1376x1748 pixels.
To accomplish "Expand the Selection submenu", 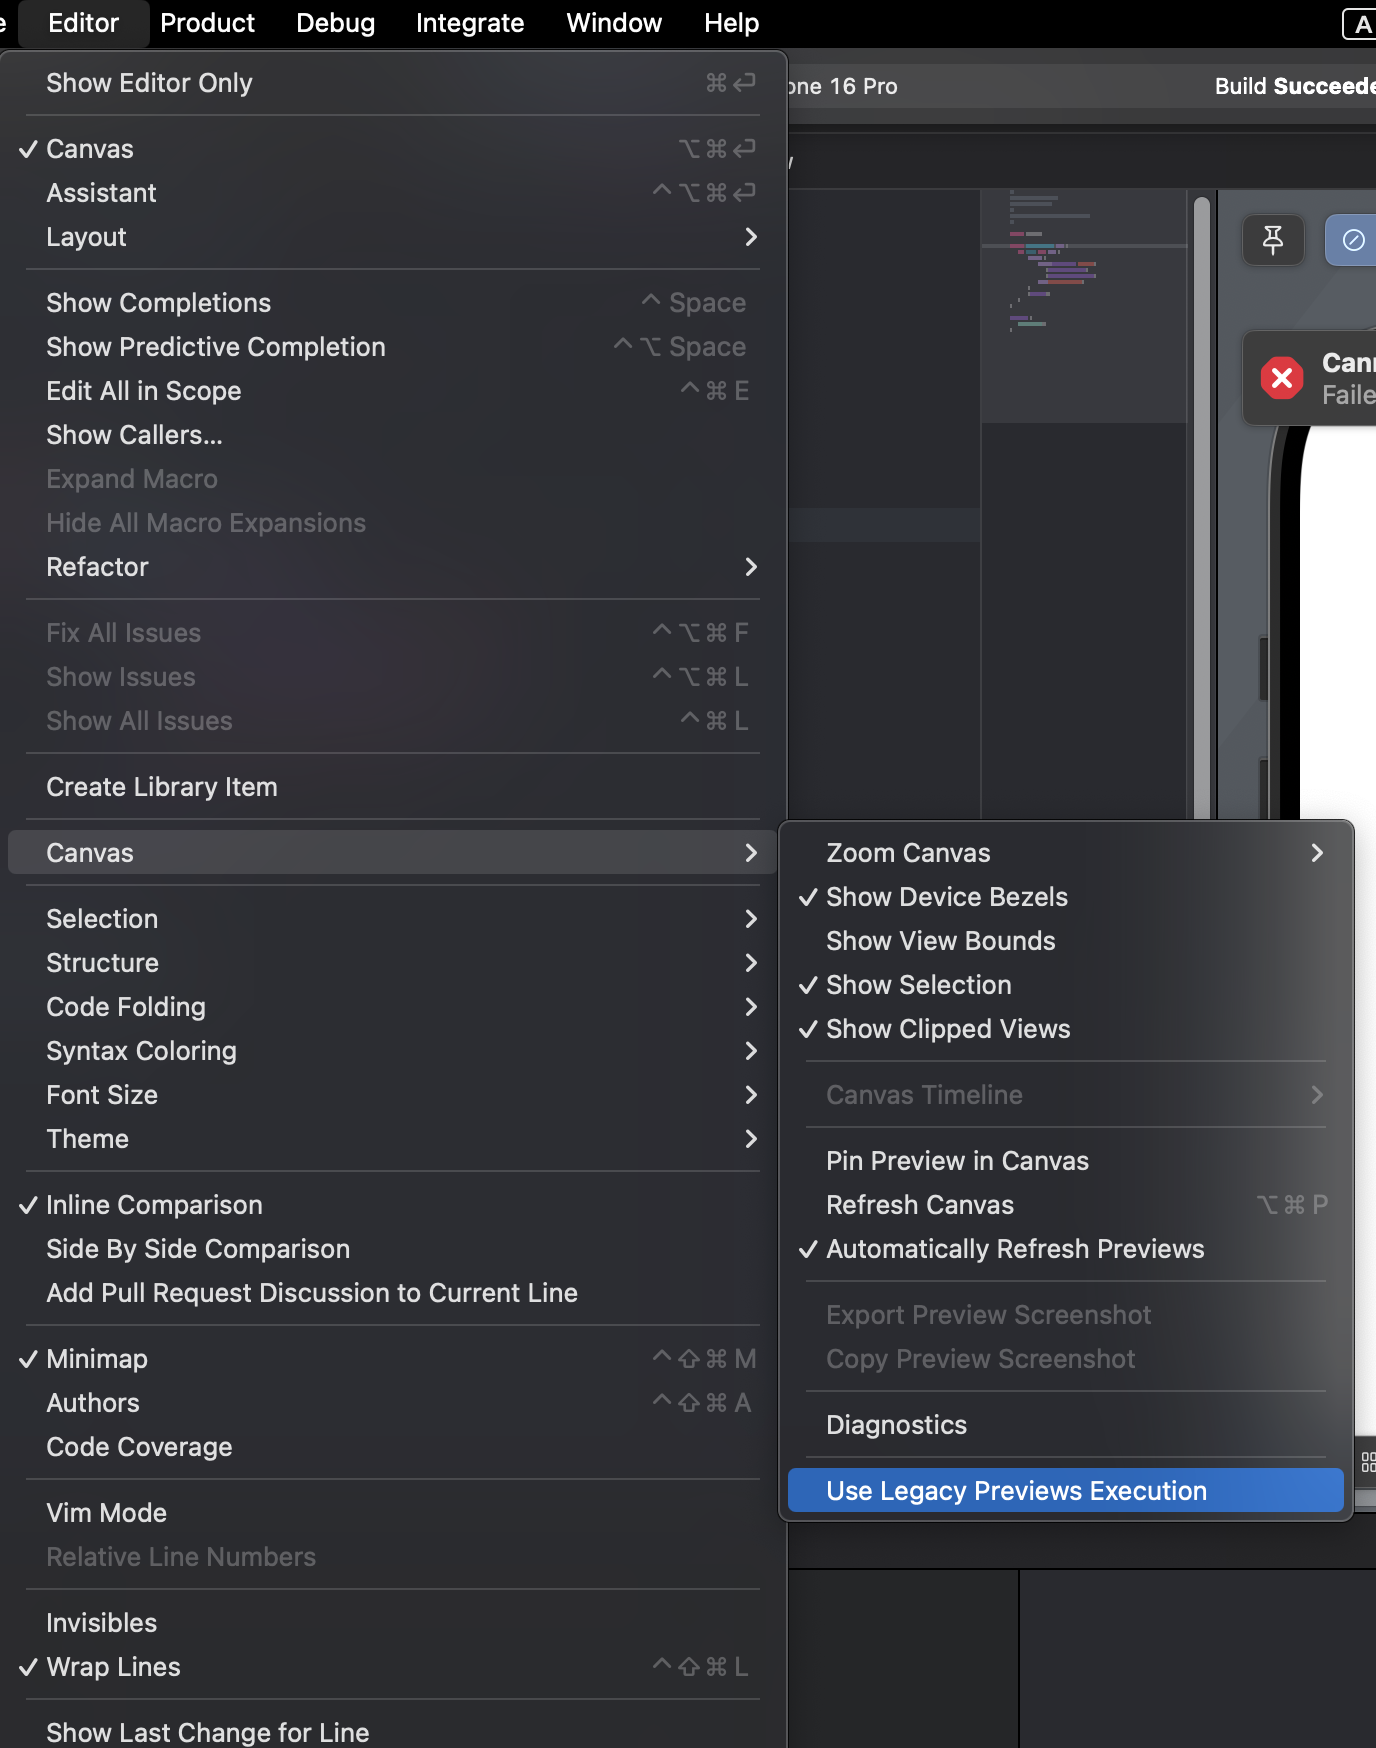I will [392, 919].
